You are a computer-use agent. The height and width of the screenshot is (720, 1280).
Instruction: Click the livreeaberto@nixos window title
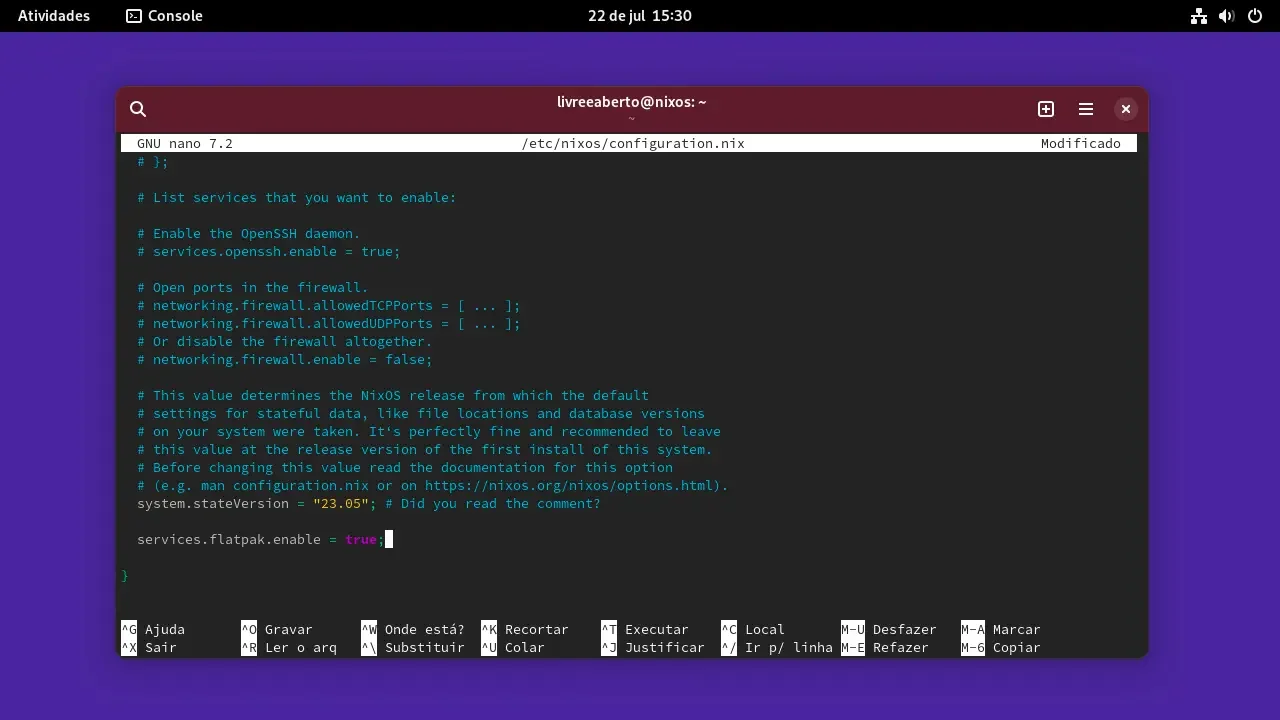click(x=632, y=102)
